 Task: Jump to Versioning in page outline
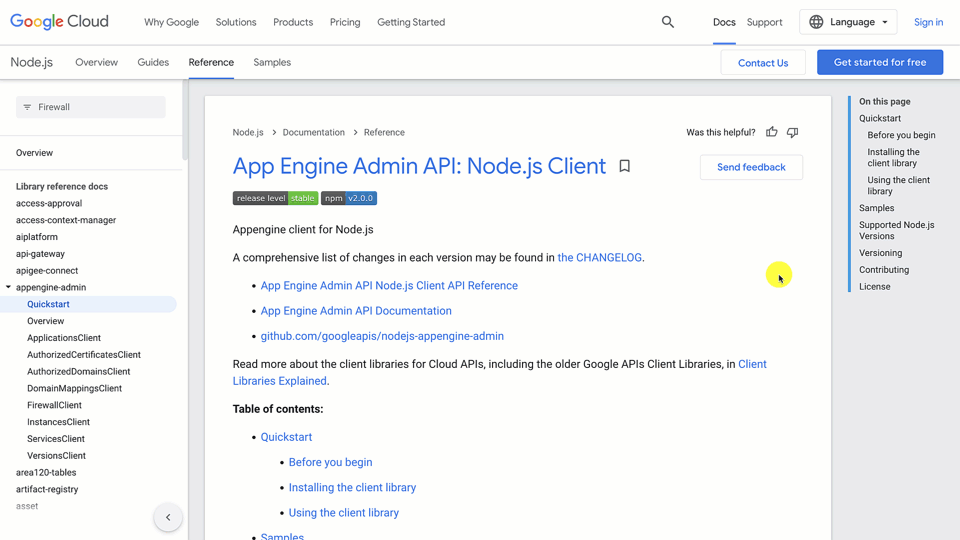[880, 253]
